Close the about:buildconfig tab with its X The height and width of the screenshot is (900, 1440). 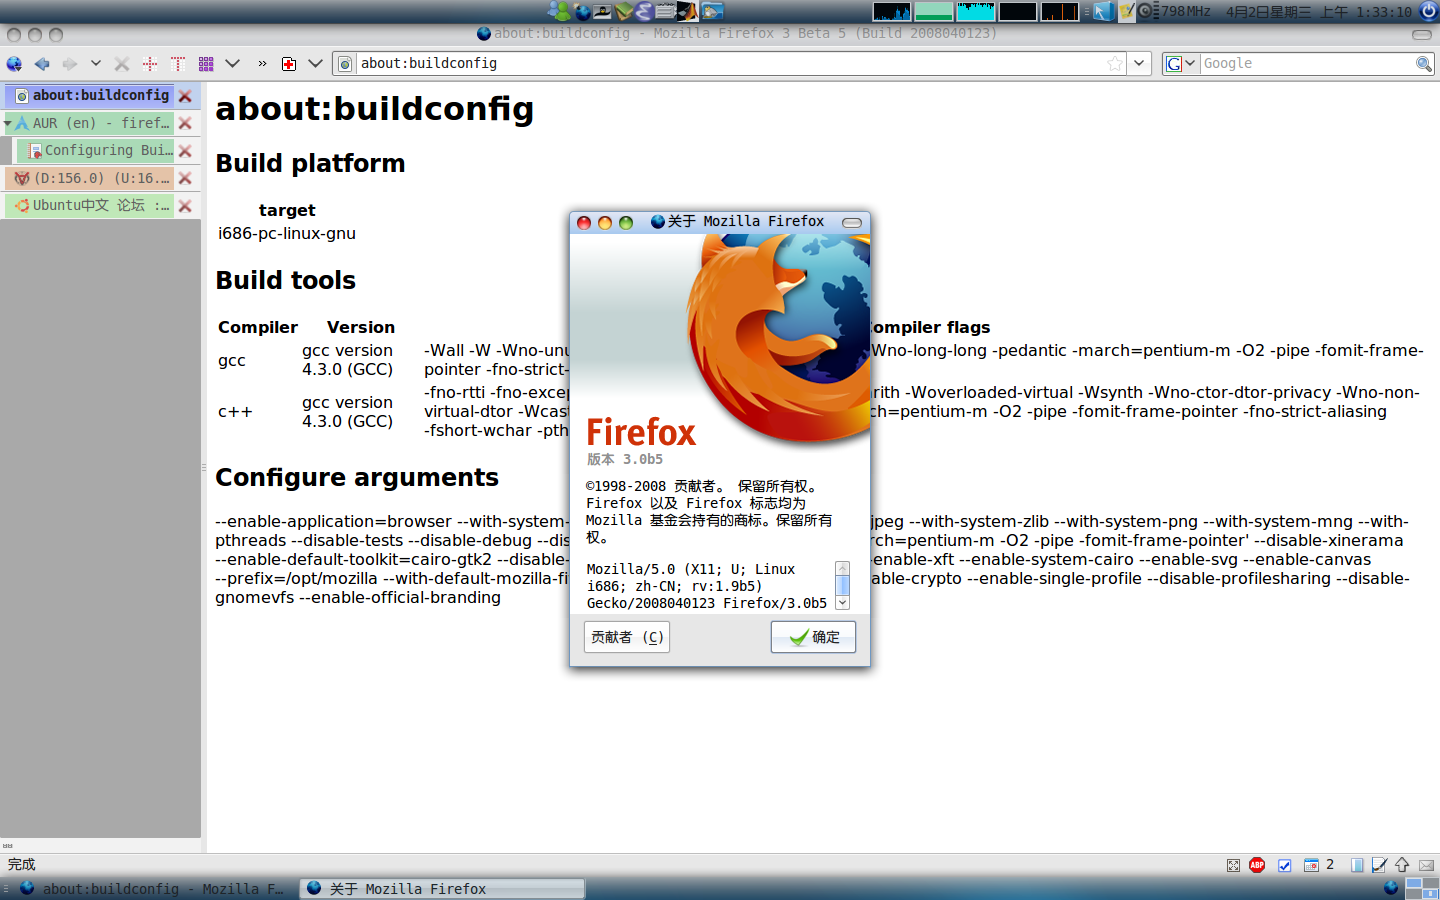[185, 96]
